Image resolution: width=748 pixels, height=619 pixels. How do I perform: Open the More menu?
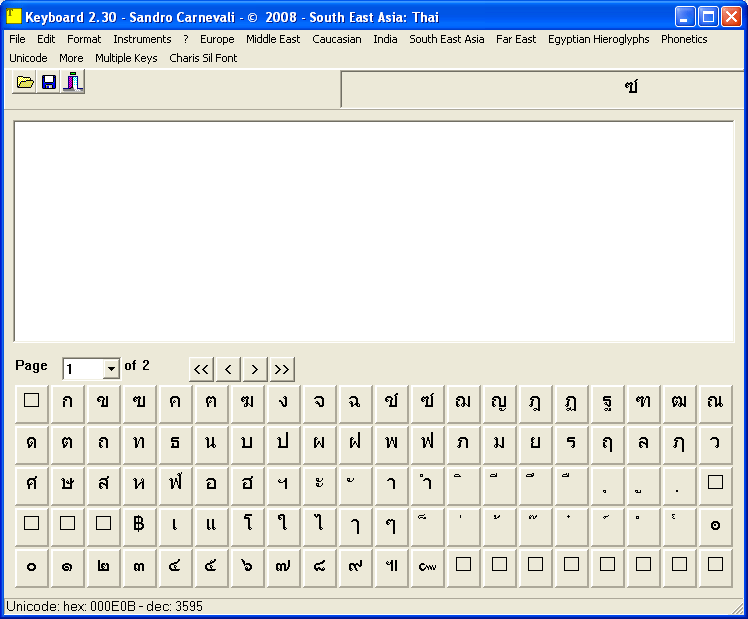71,58
